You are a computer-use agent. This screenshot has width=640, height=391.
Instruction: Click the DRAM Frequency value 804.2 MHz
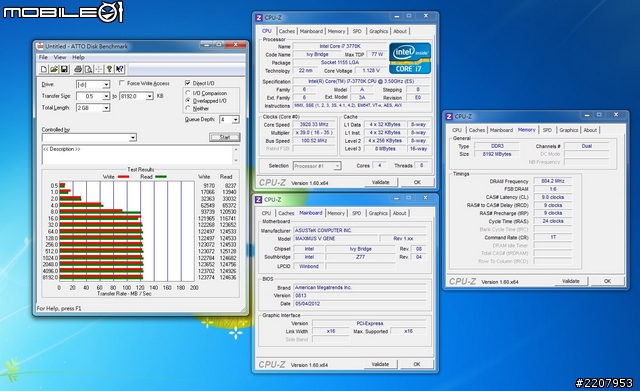(x=553, y=181)
